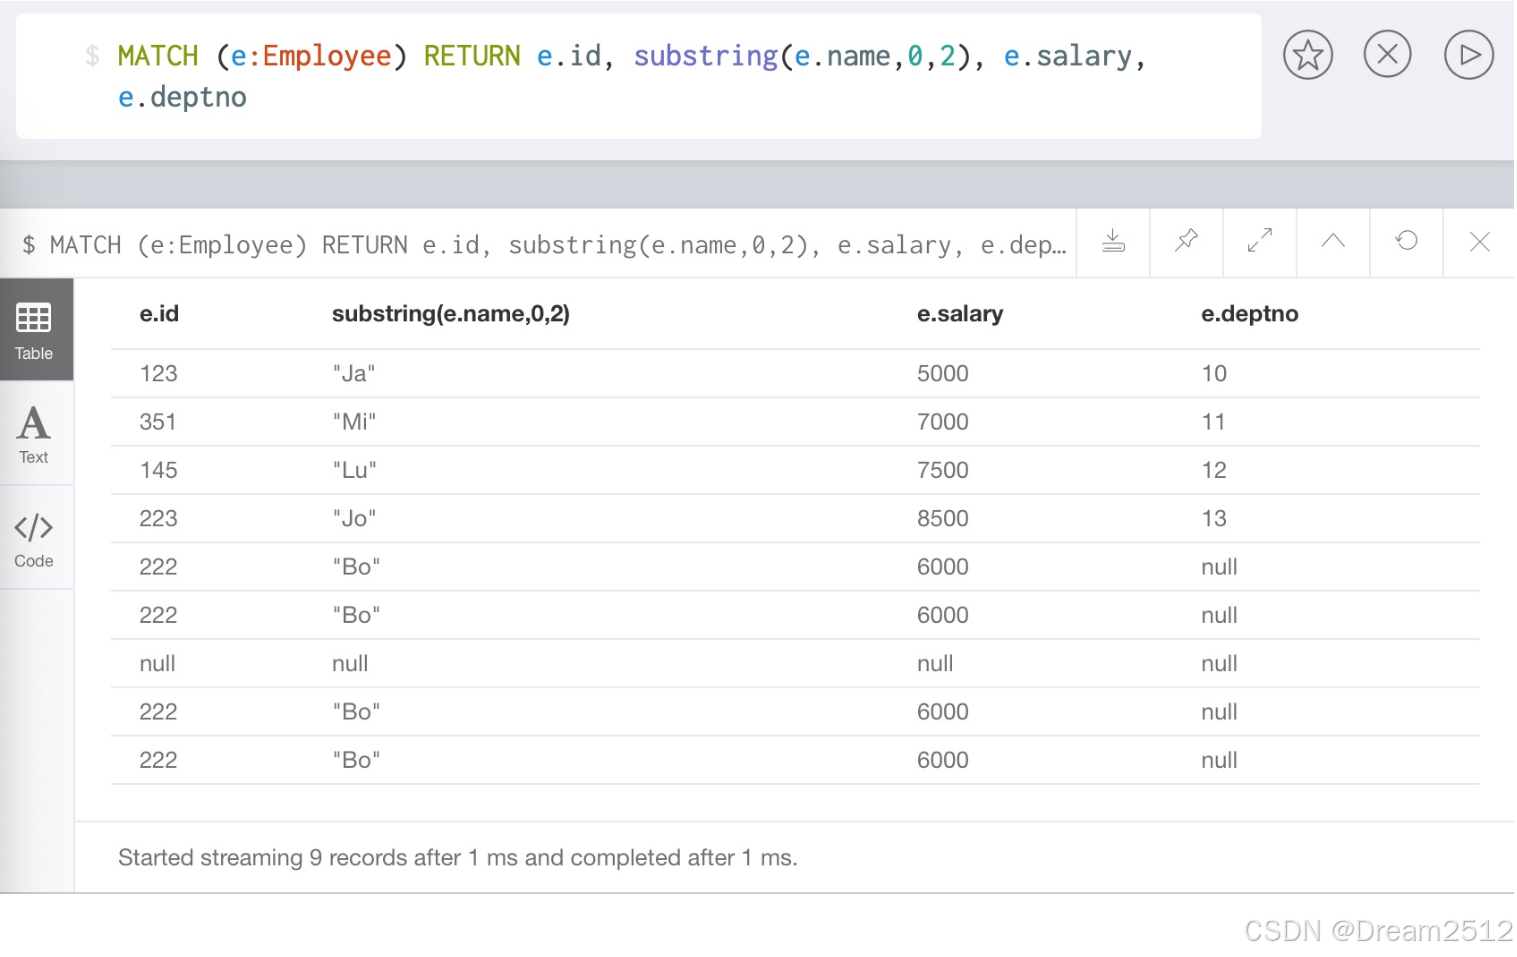Viewport: 1517px width, 957px height.
Task: Clear the query editor X icon
Action: [1387, 54]
